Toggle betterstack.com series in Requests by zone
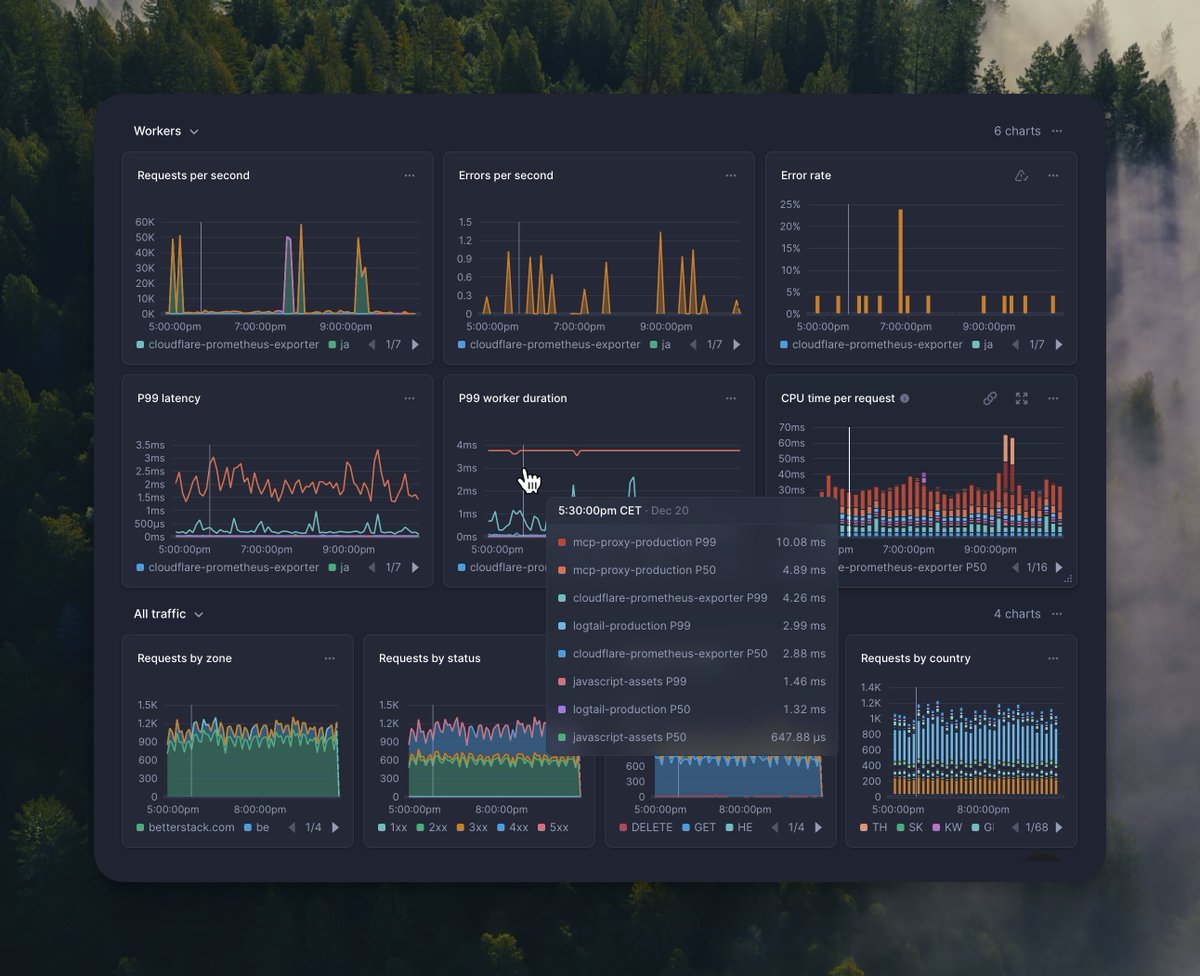This screenshot has height=976, width=1200. 186,827
